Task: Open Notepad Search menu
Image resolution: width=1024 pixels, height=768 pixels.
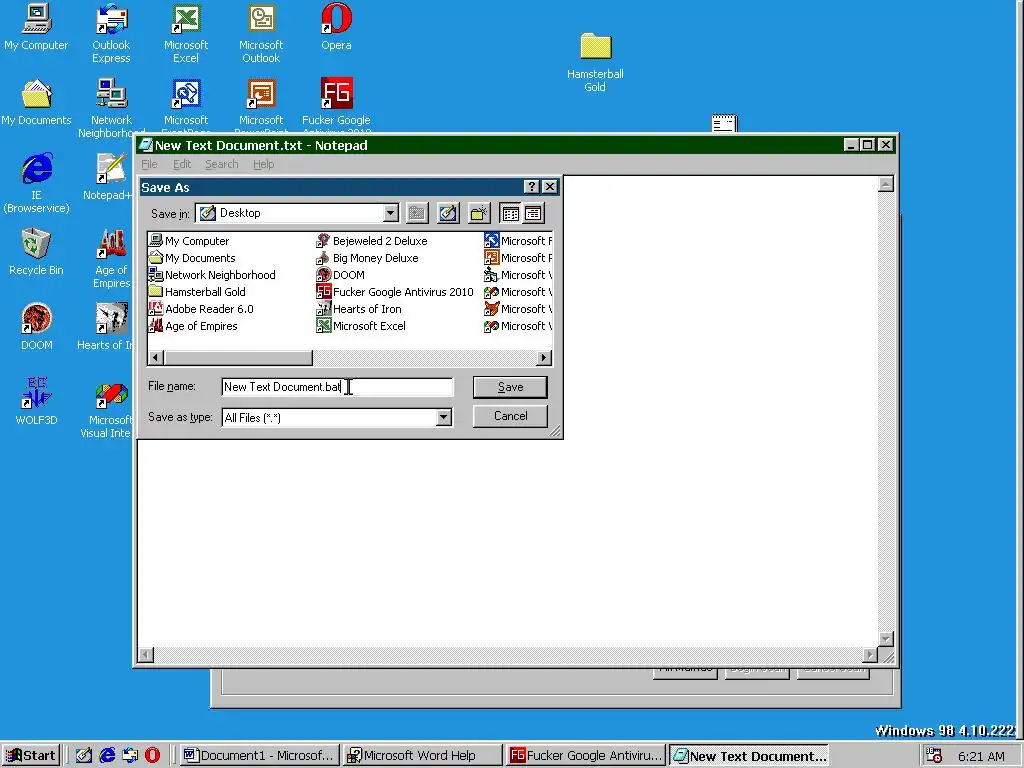Action: click(221, 164)
